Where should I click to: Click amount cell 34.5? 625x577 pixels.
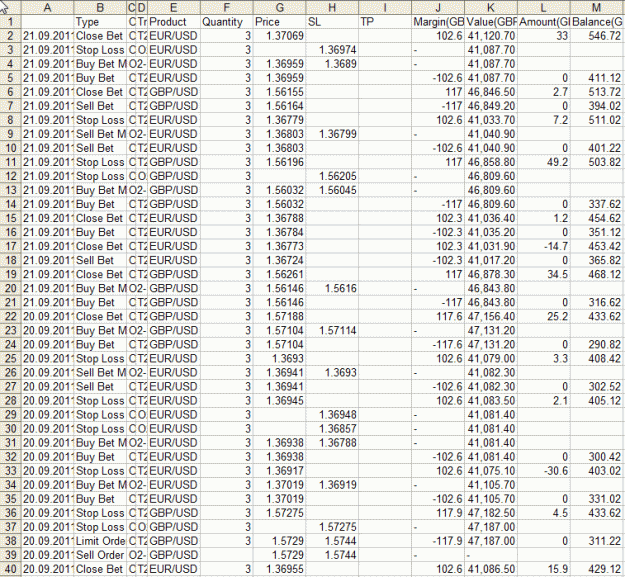coord(544,274)
